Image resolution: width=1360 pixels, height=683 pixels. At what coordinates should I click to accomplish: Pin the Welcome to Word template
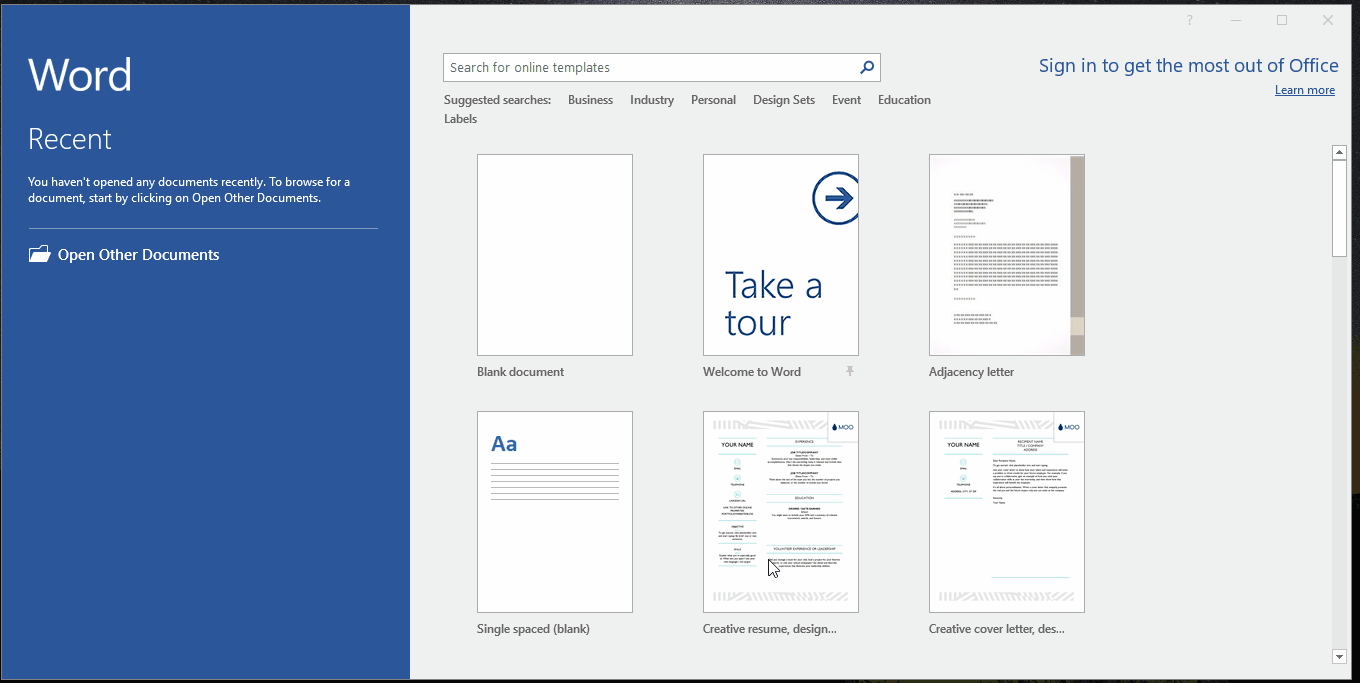pyautogui.click(x=850, y=371)
